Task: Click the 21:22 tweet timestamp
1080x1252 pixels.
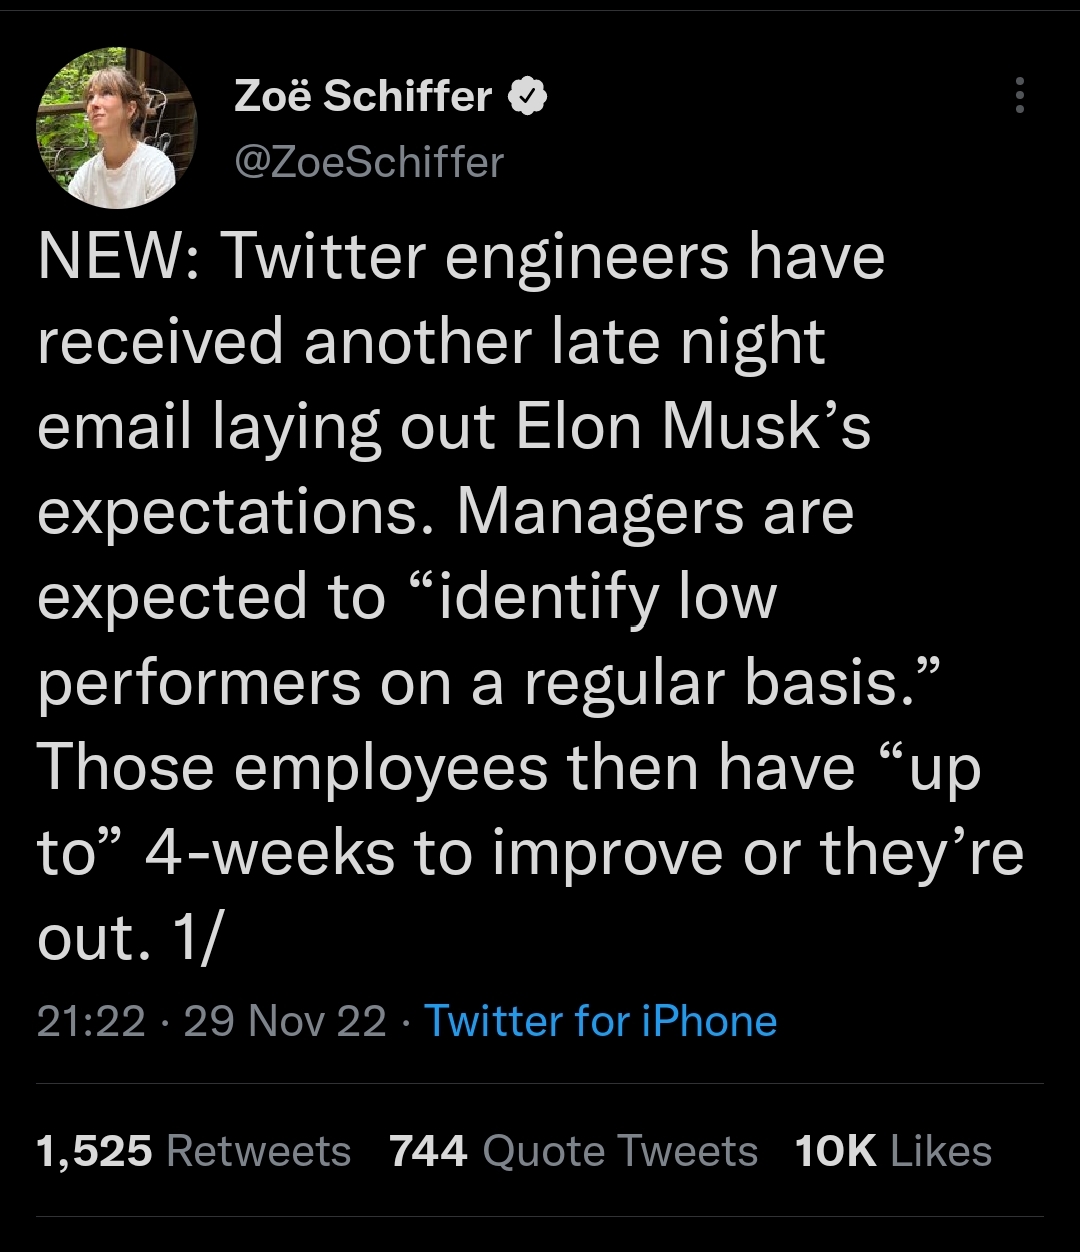Action: 91,1021
